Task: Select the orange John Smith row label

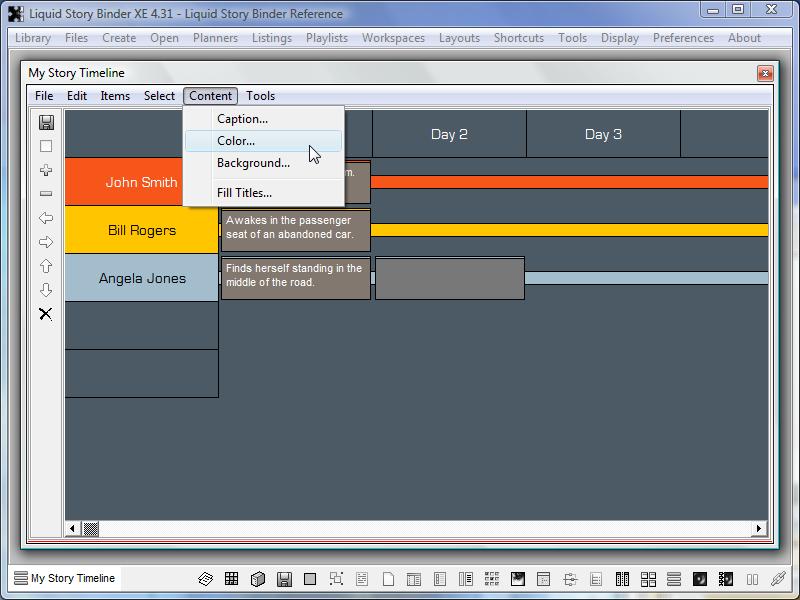Action: [x=141, y=182]
